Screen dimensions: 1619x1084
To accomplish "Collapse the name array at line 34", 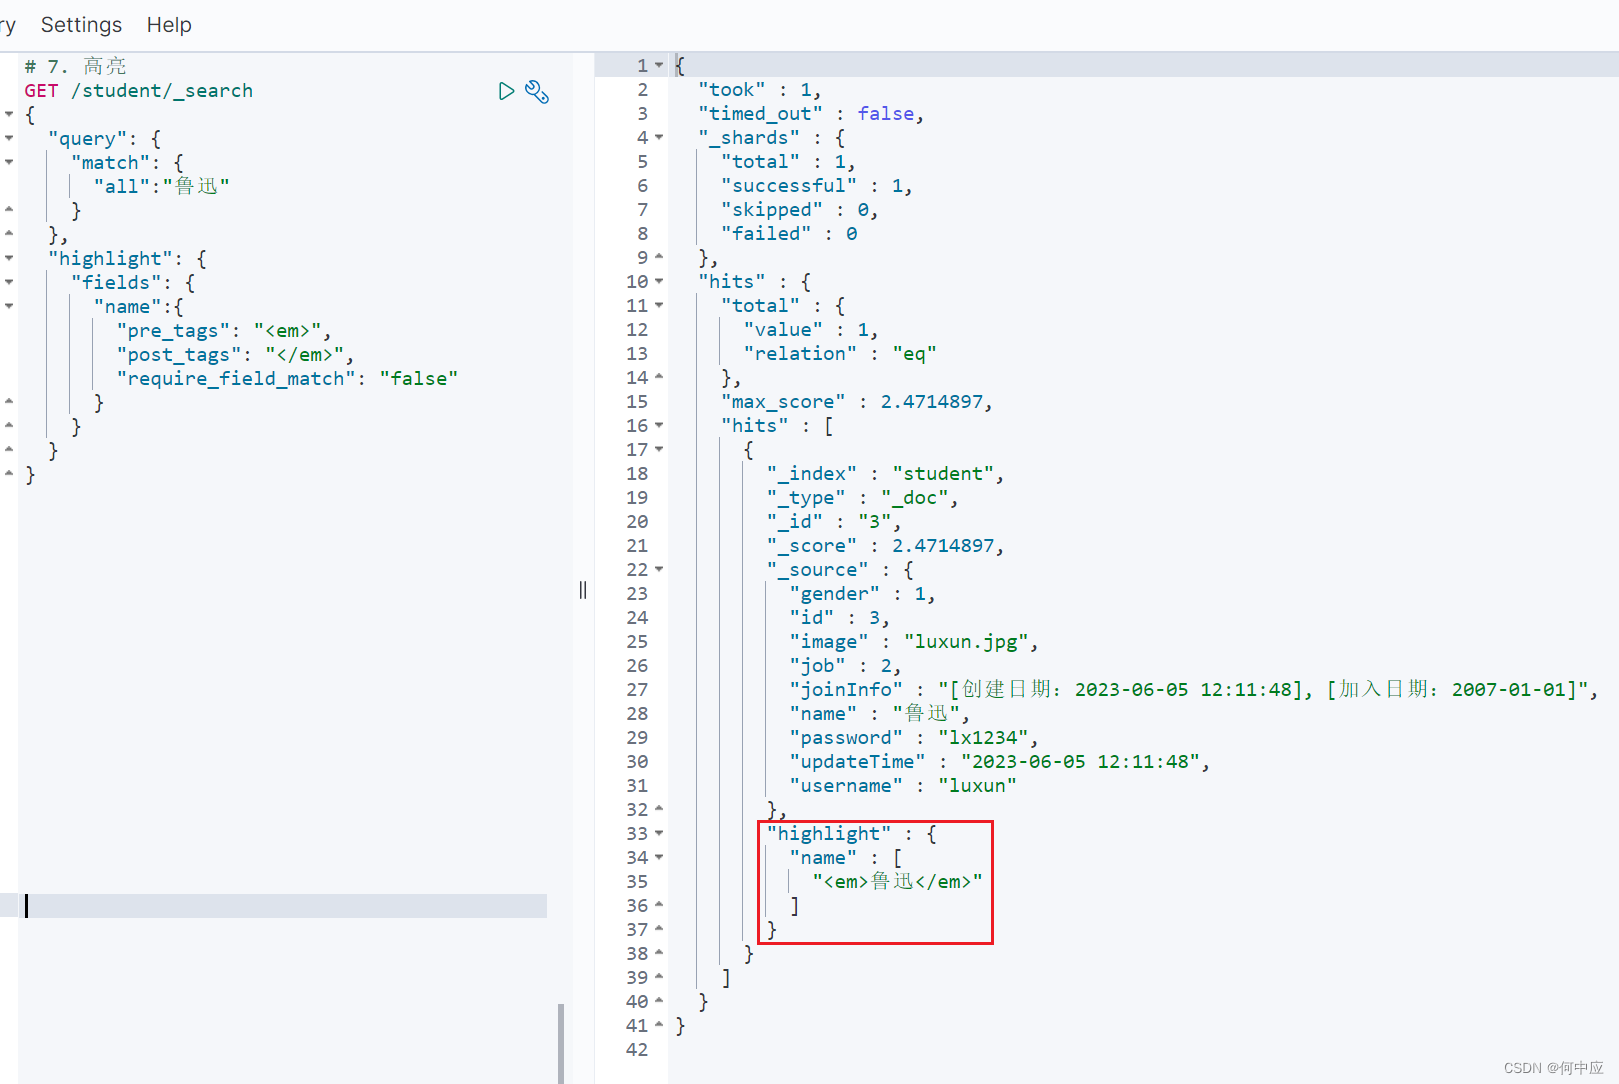I will click(x=659, y=857).
